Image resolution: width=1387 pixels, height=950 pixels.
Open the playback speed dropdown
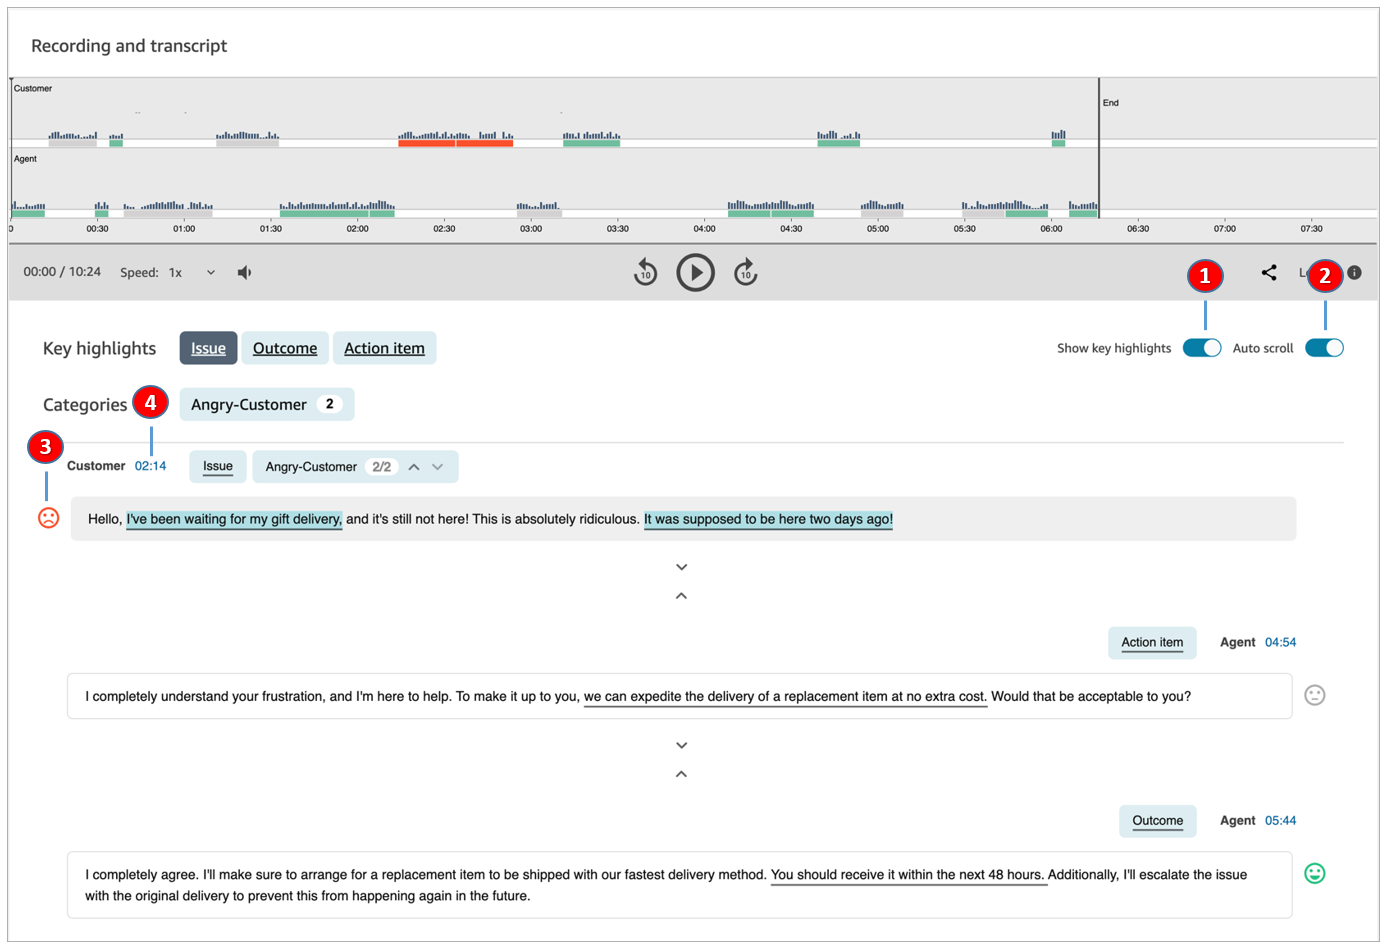coord(210,272)
